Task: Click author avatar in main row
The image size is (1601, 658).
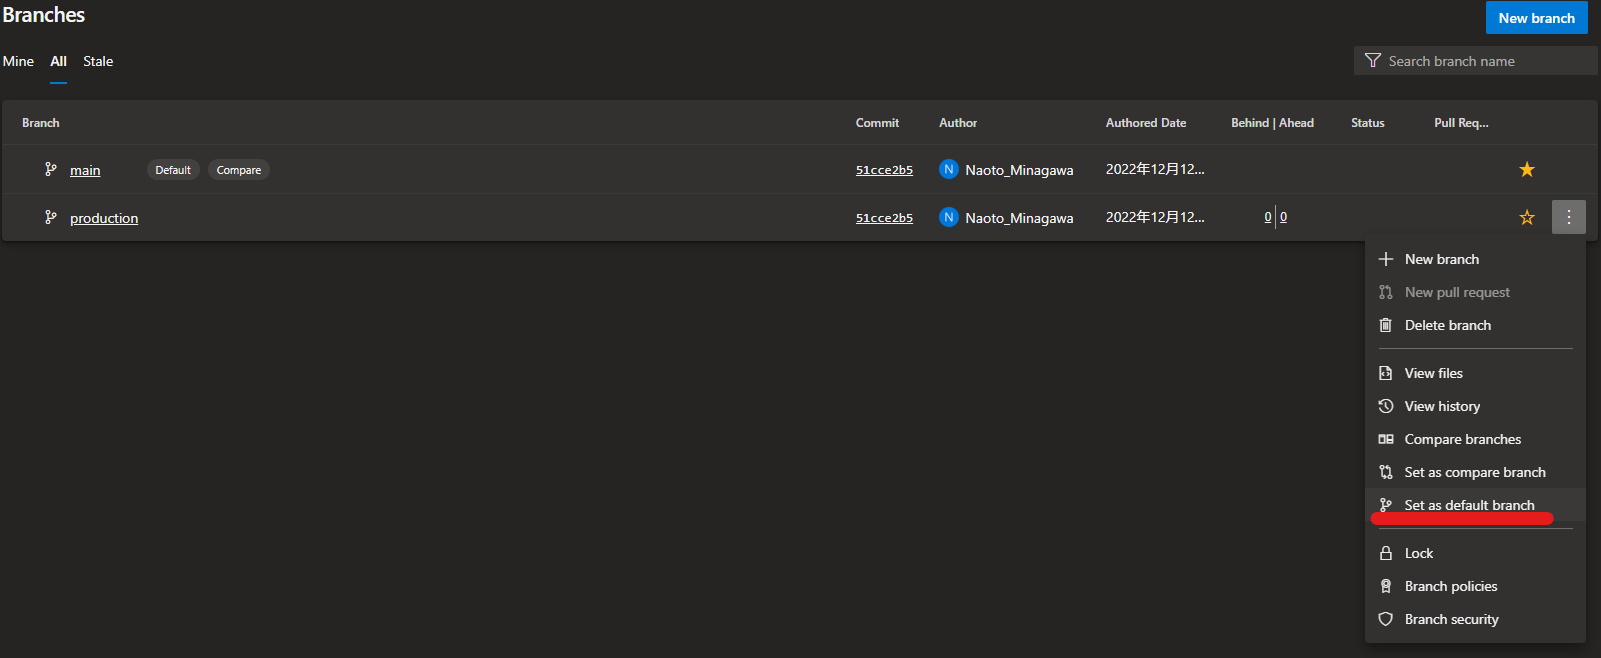Action: (x=949, y=169)
